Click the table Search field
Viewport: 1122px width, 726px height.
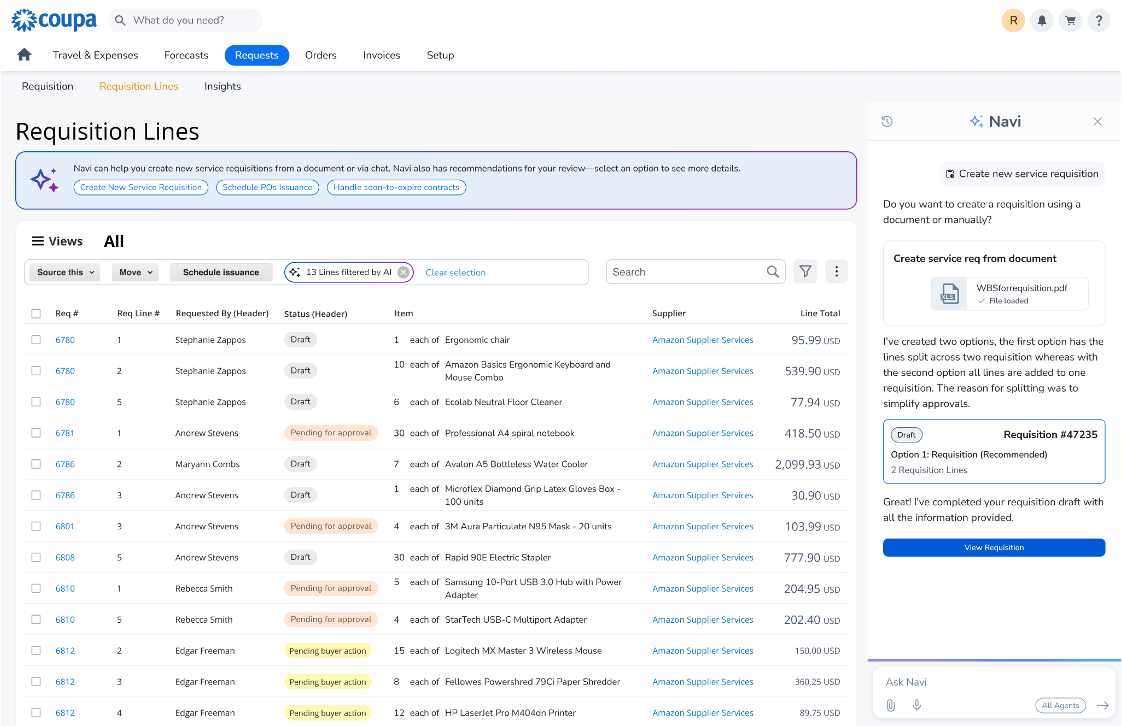click(696, 272)
